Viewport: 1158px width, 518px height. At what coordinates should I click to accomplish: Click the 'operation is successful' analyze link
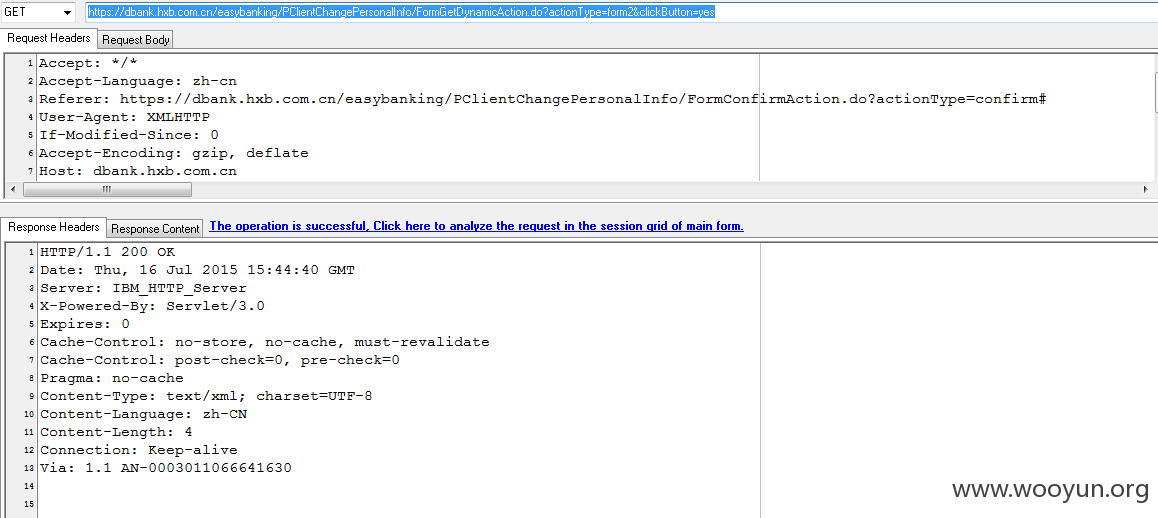[x=476, y=226]
